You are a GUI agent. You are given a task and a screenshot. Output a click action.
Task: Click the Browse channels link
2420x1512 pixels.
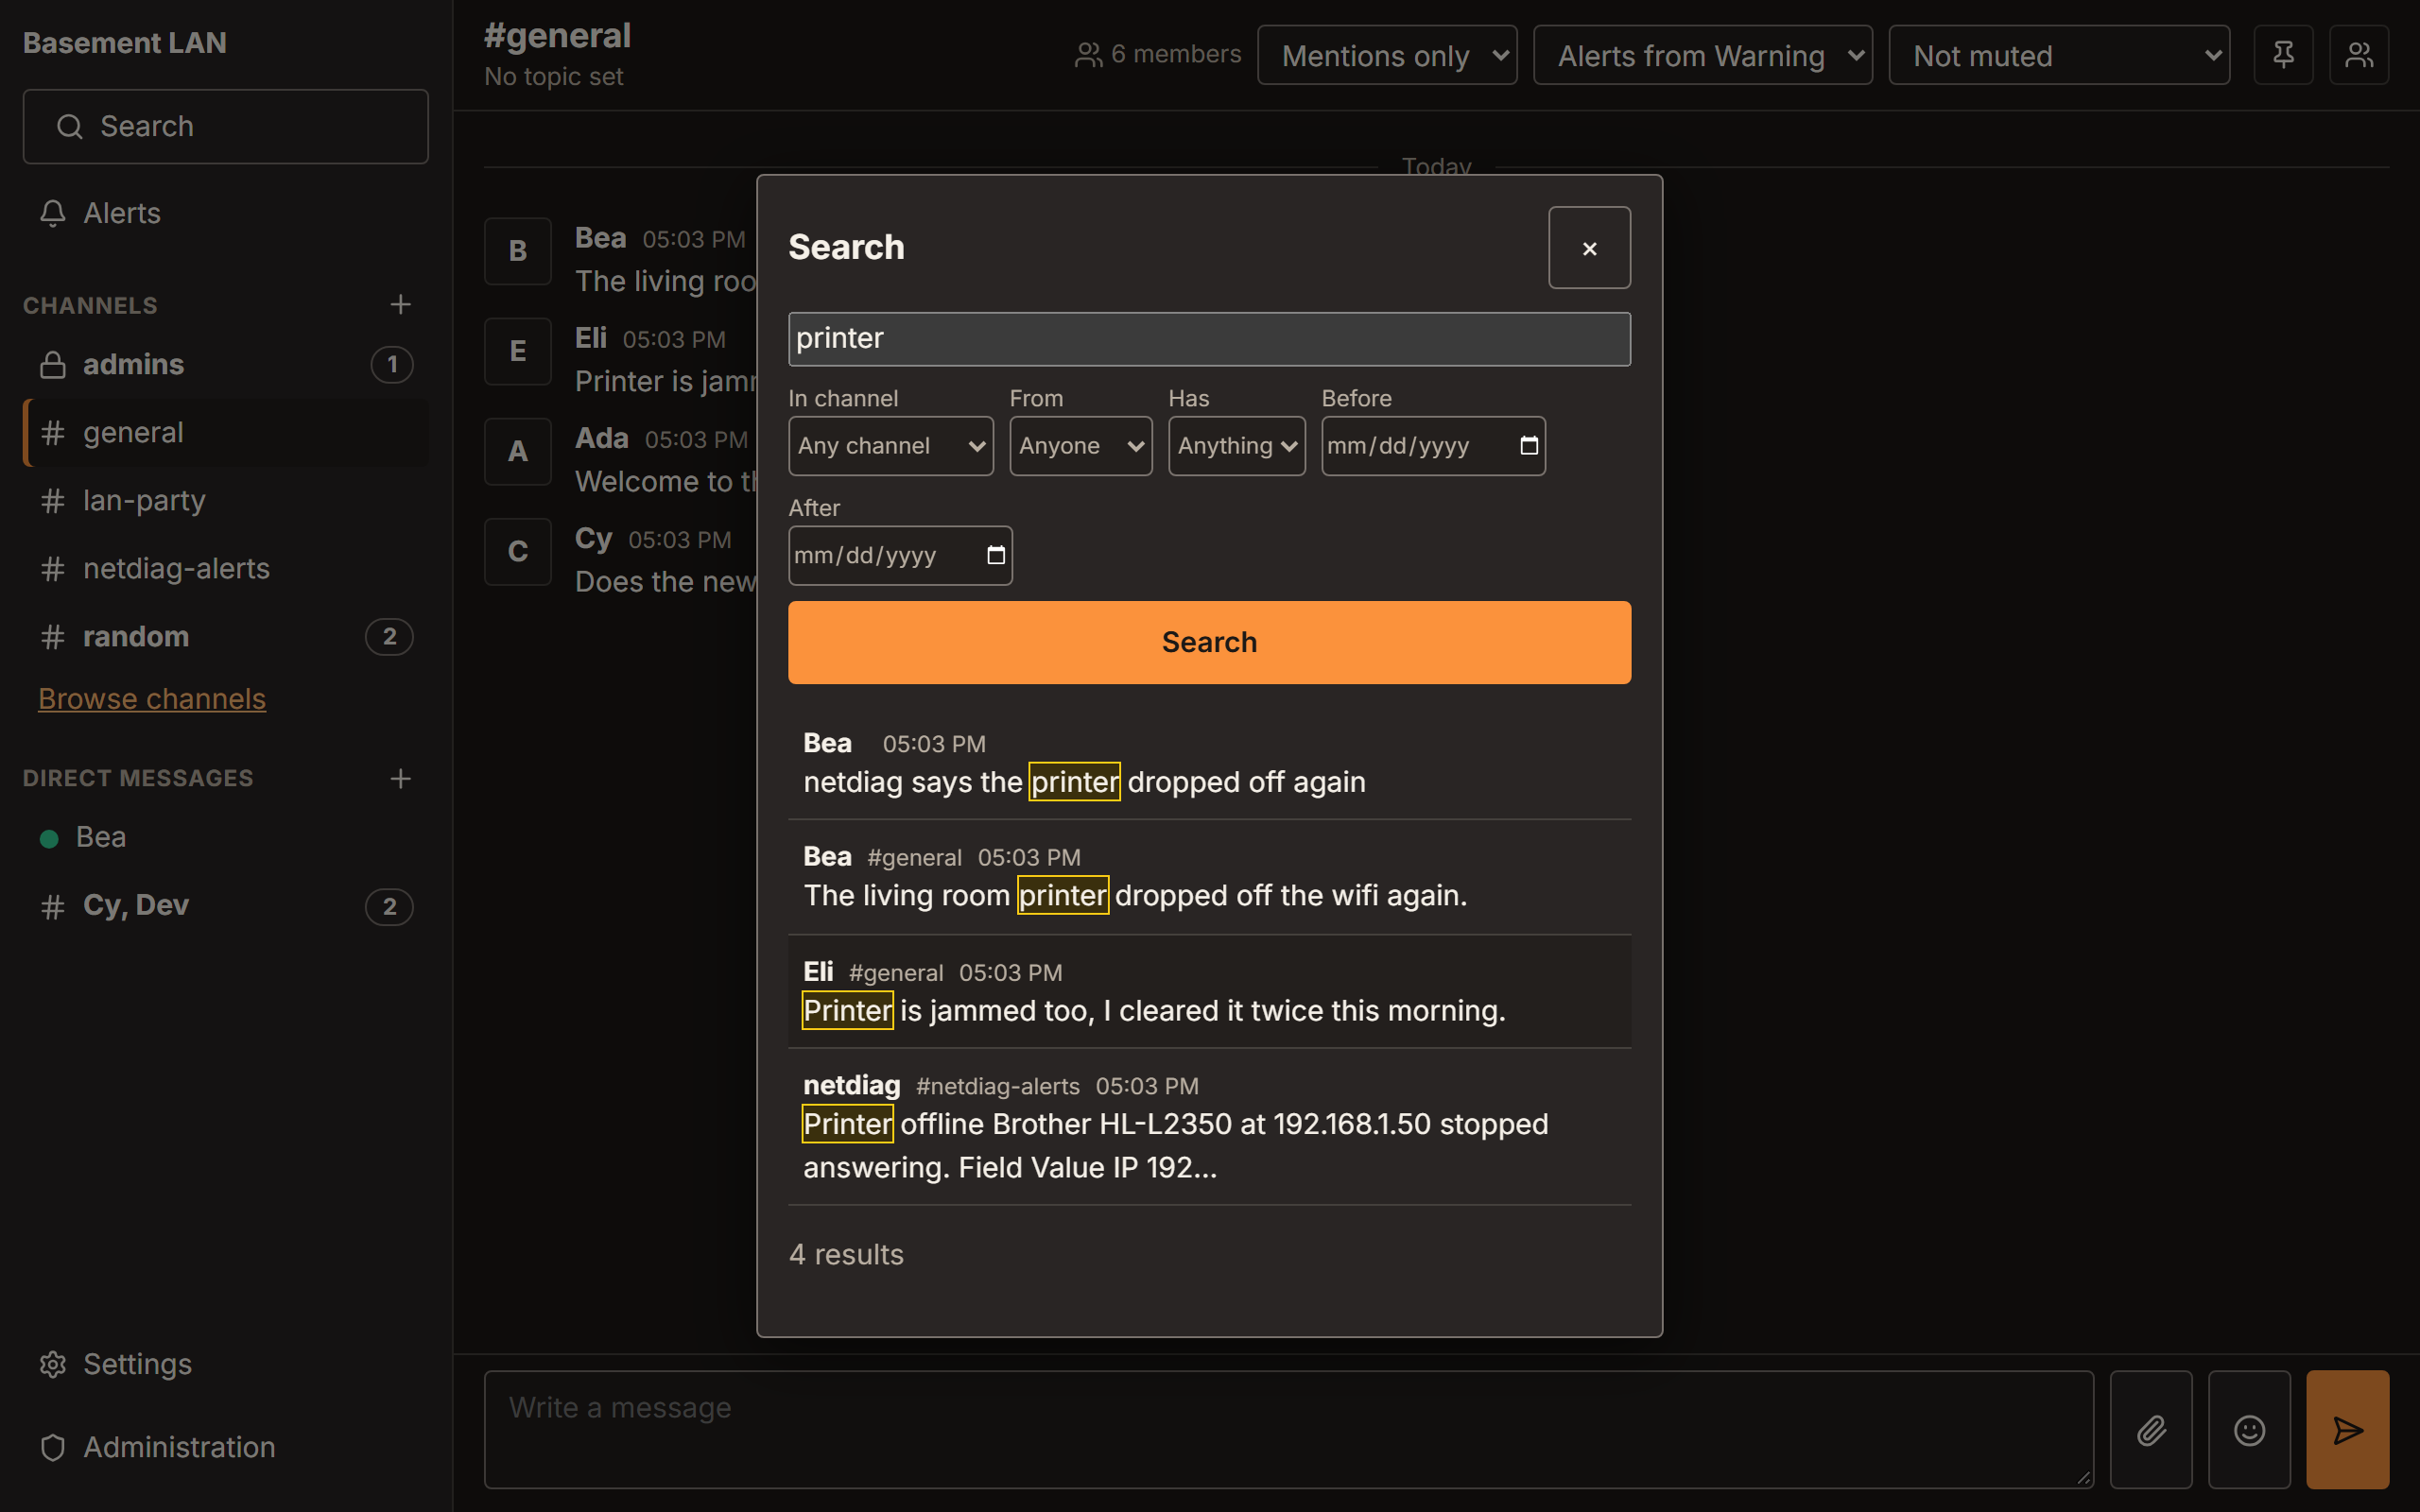[x=152, y=698]
